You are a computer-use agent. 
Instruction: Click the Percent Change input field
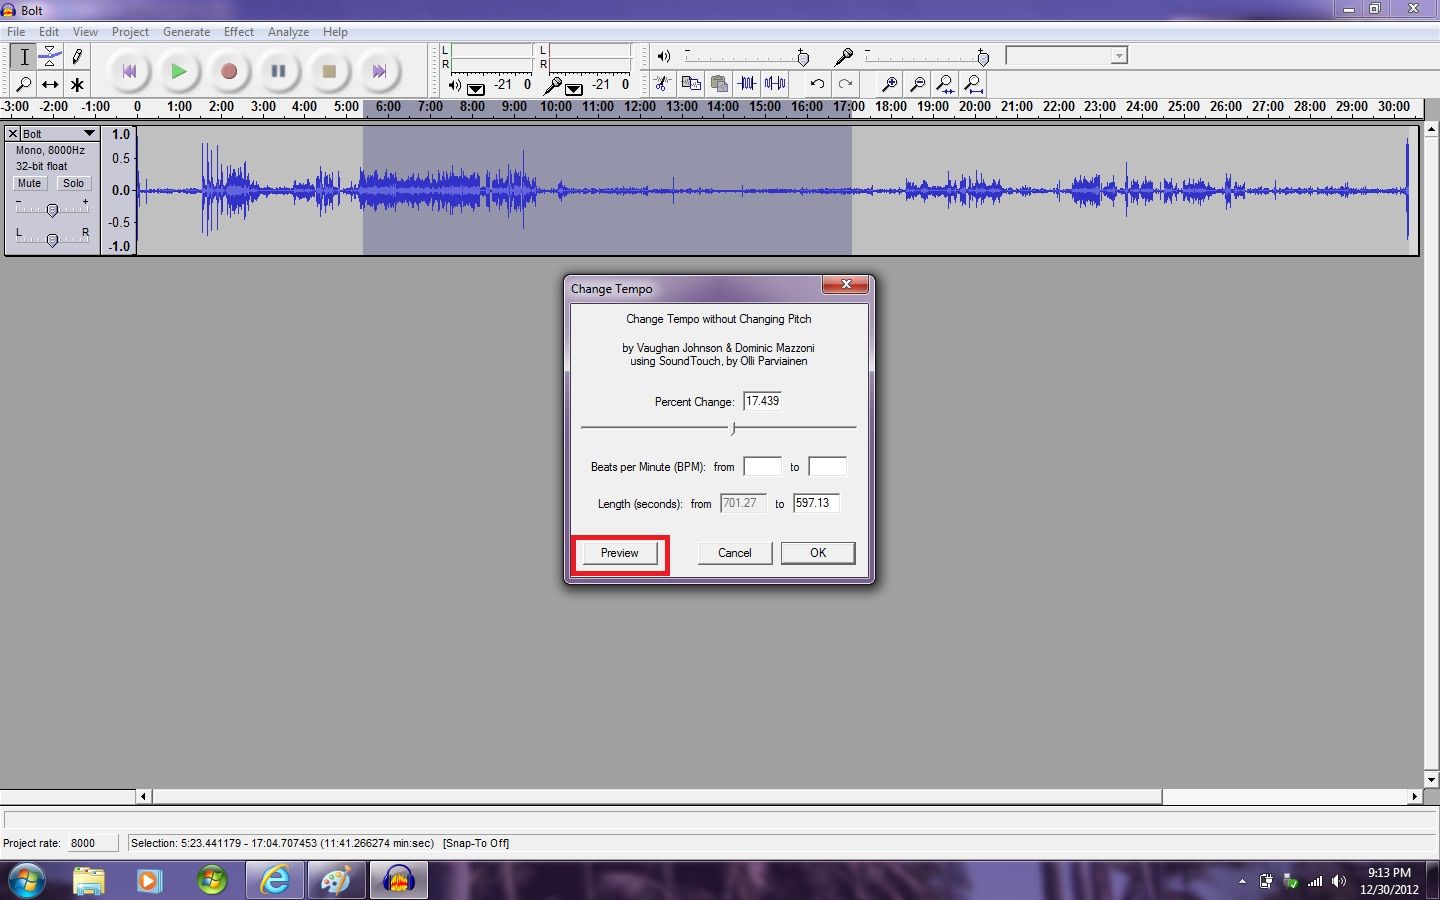coord(761,401)
